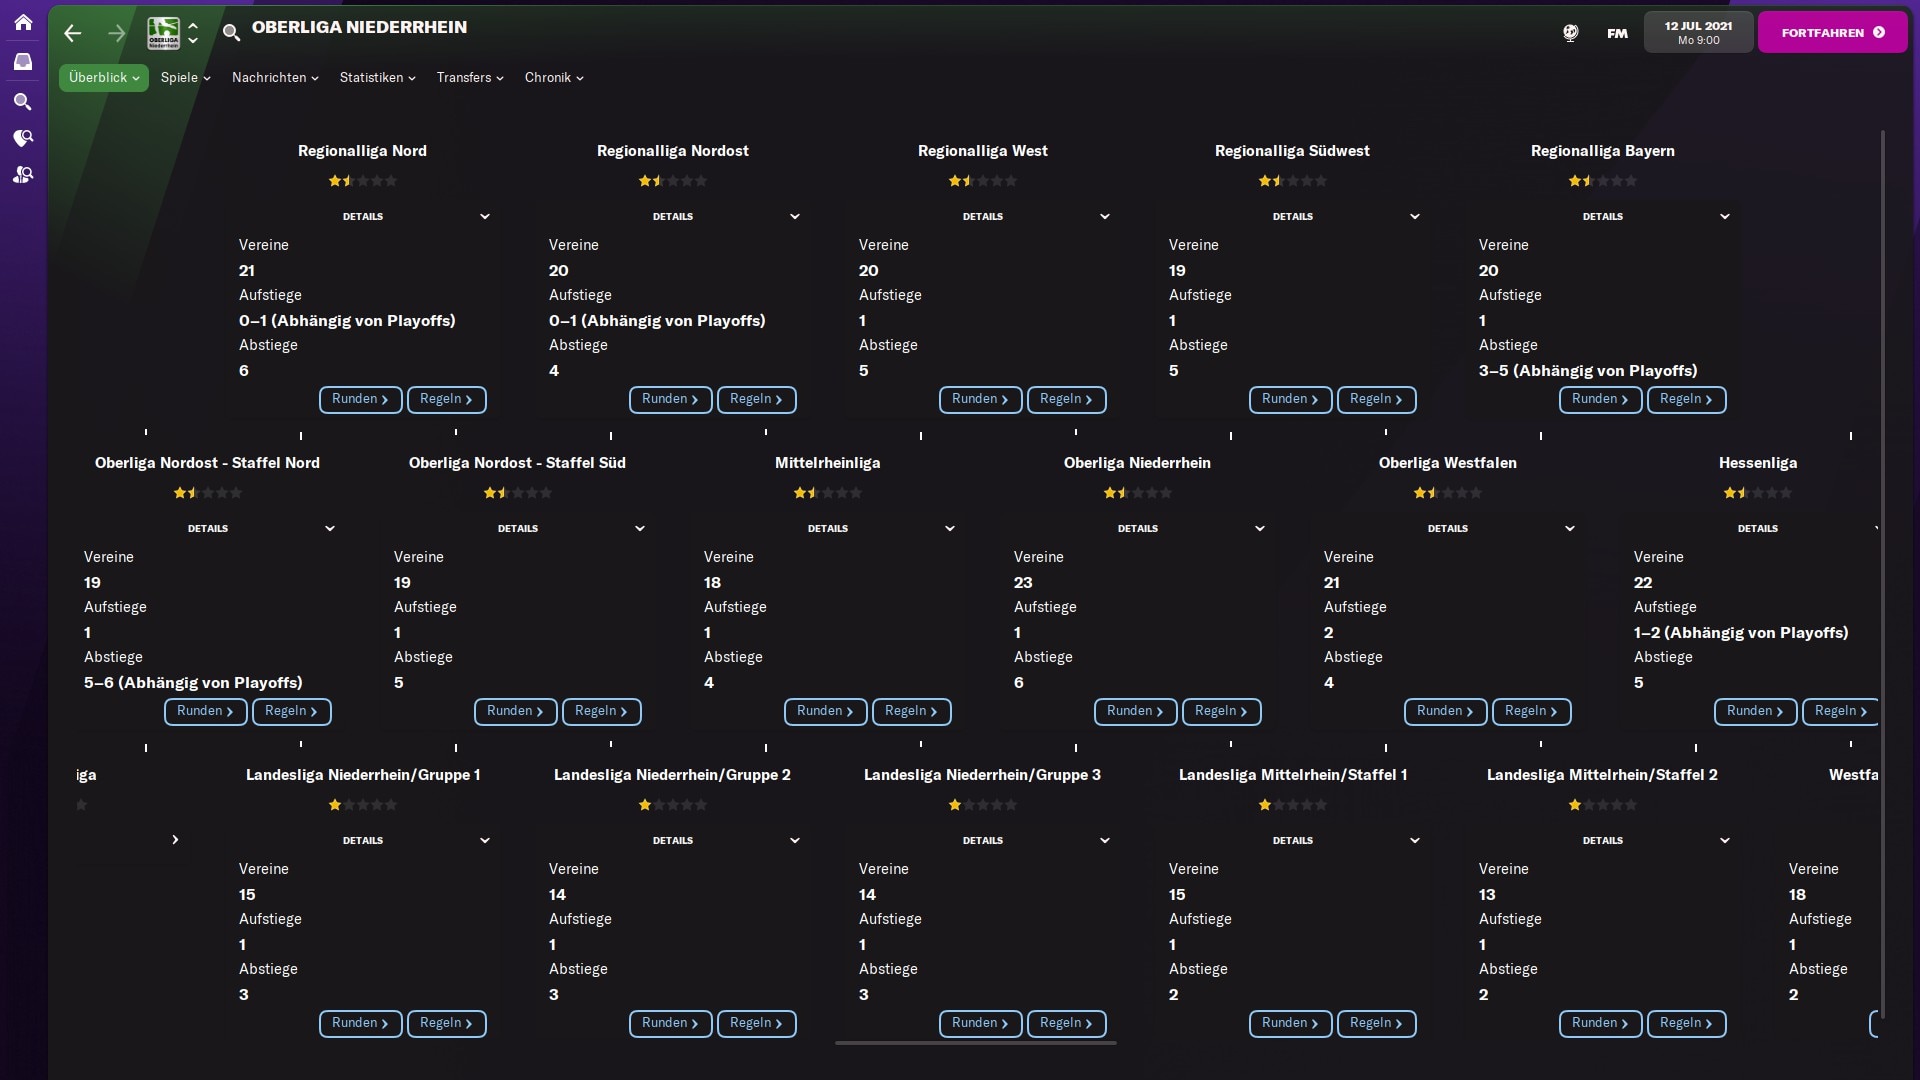Click '5–6 (Abhängig von Playoffs)' in Staffel Nord

[193, 683]
